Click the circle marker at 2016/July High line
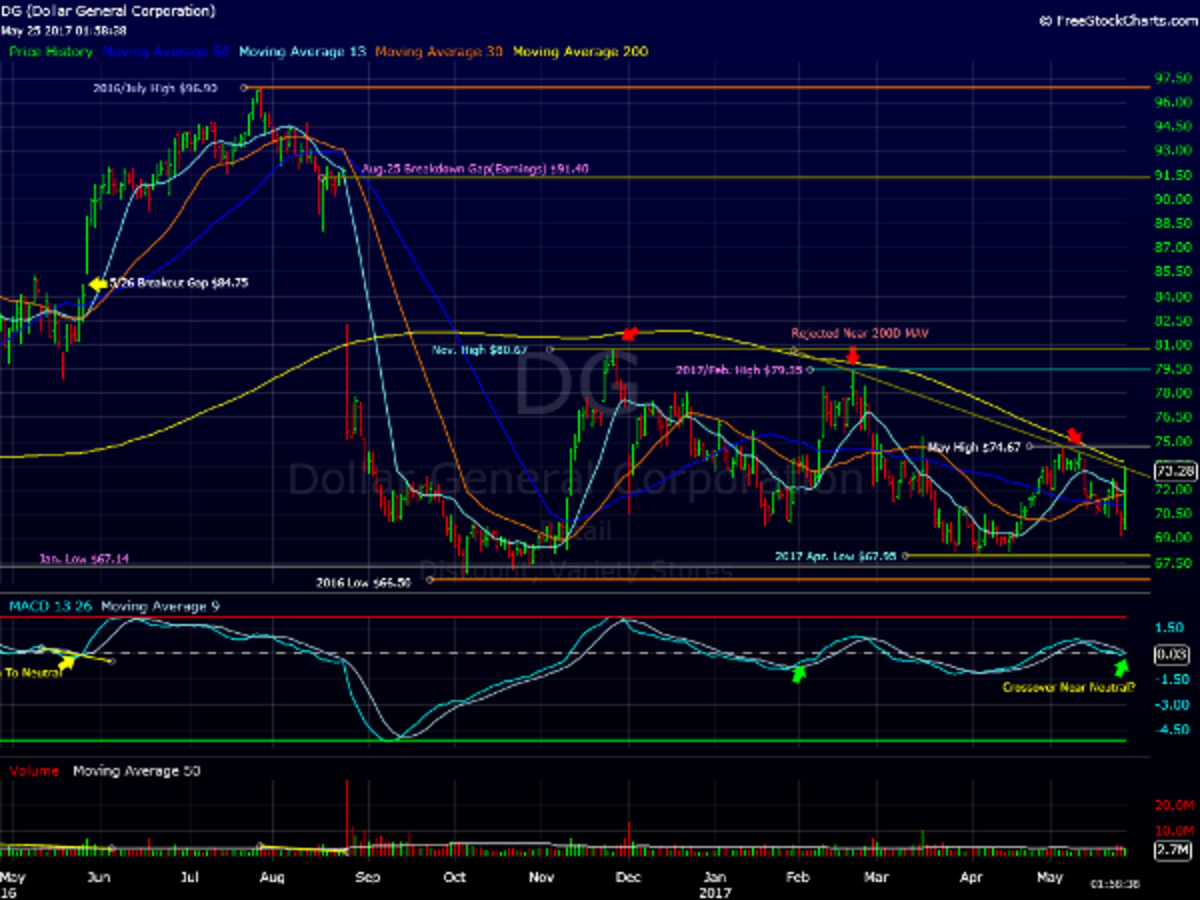This screenshot has height=900, width=1200. click(x=244, y=88)
